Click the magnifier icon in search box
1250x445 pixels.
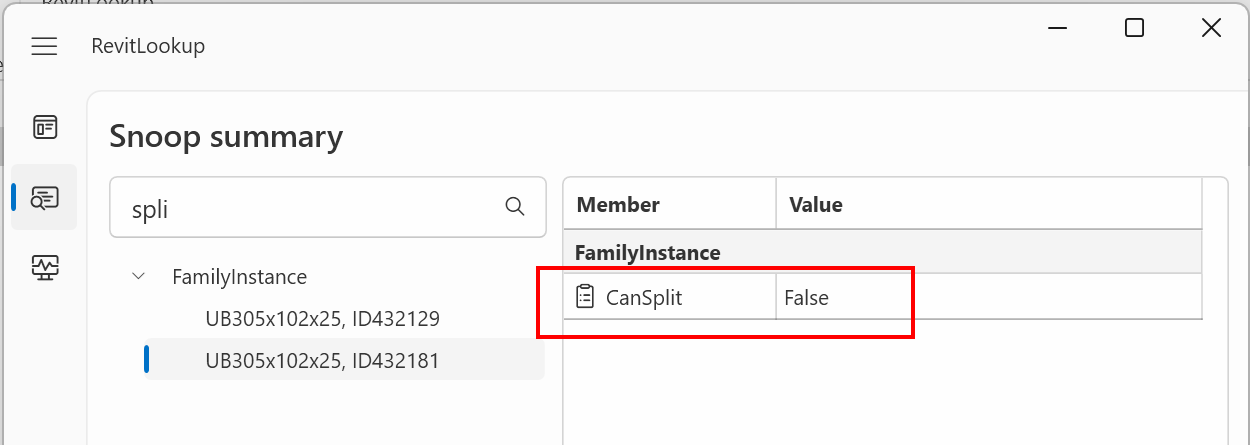click(515, 207)
